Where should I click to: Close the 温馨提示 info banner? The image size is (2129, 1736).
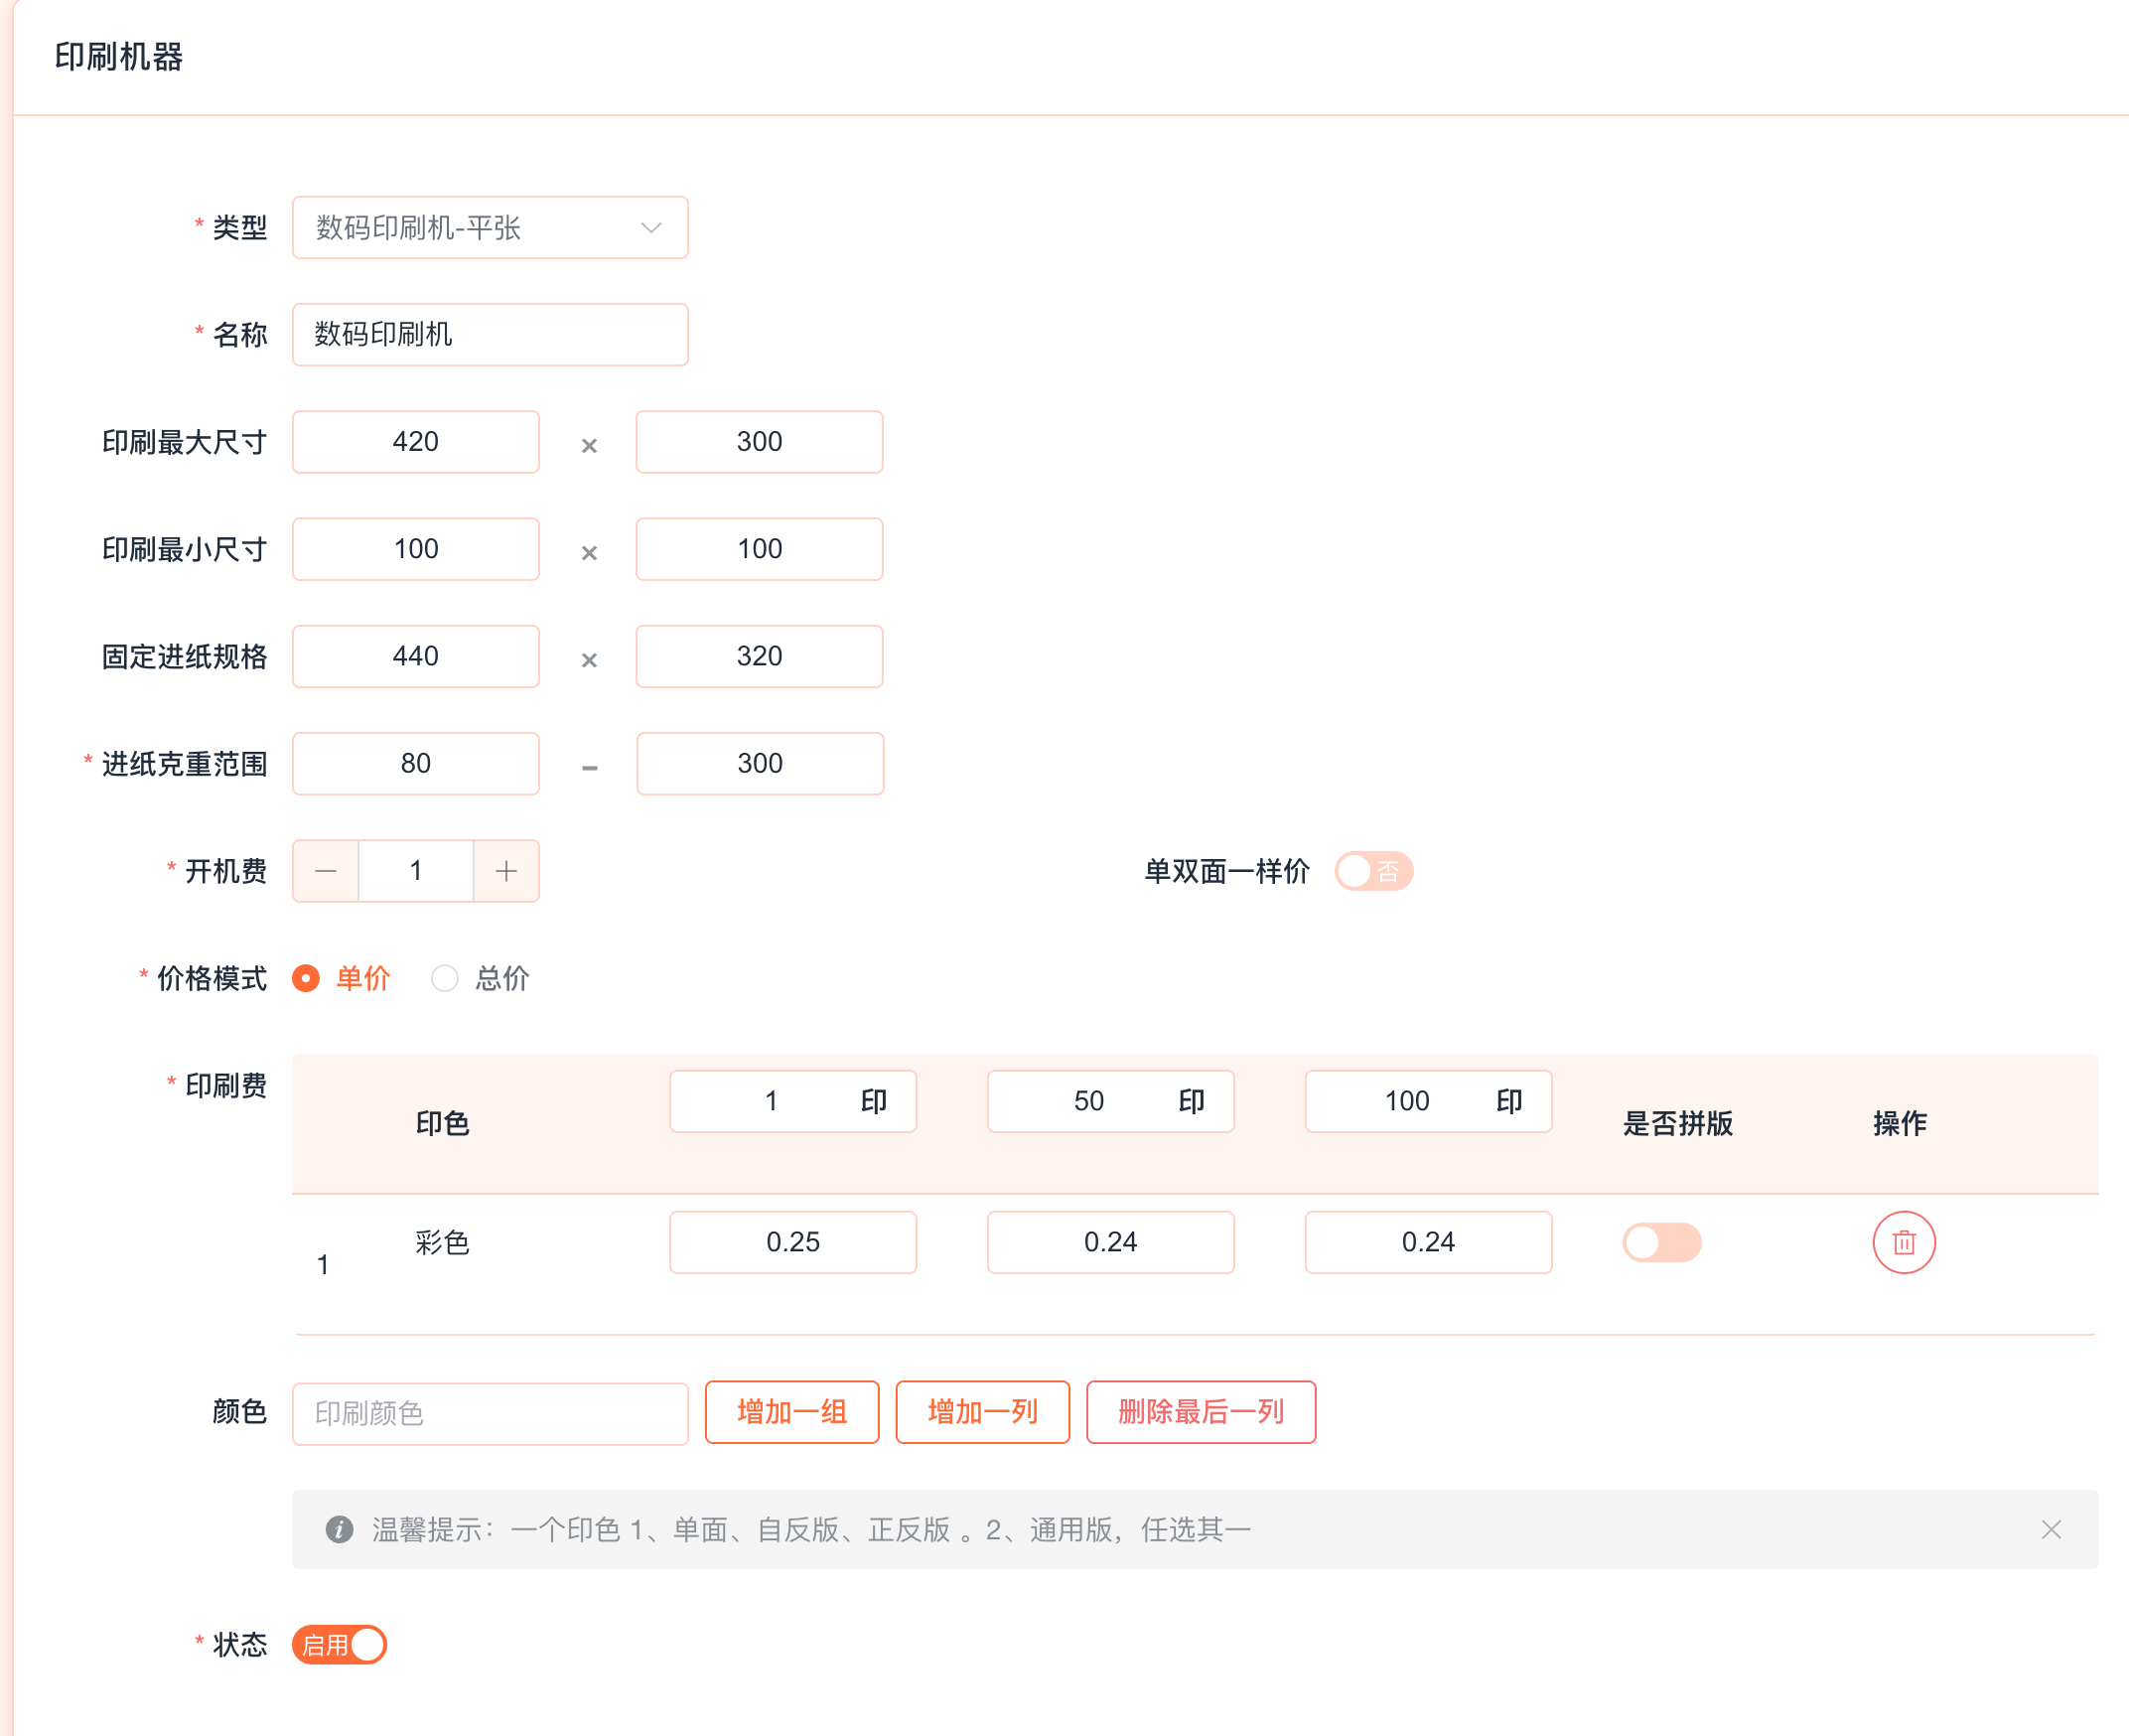[2050, 1529]
